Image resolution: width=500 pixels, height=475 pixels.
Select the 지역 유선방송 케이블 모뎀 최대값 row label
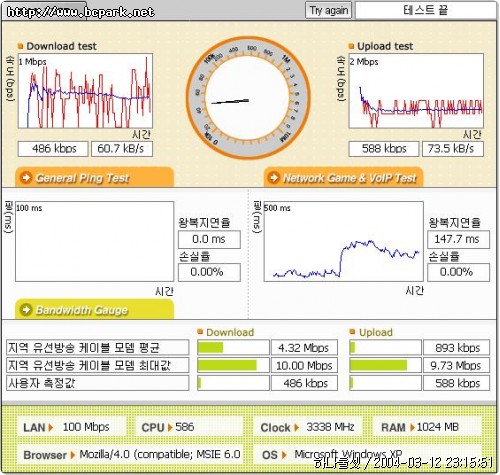(97, 365)
